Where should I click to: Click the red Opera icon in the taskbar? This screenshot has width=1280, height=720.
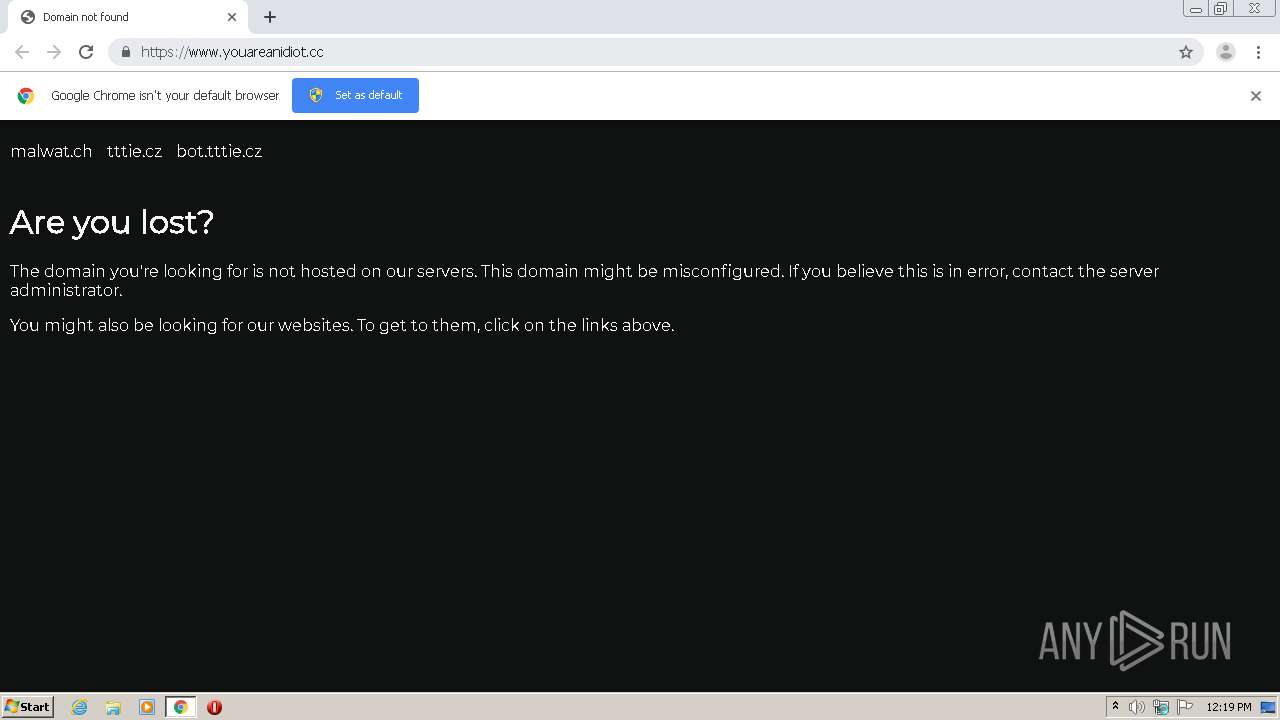click(x=214, y=707)
